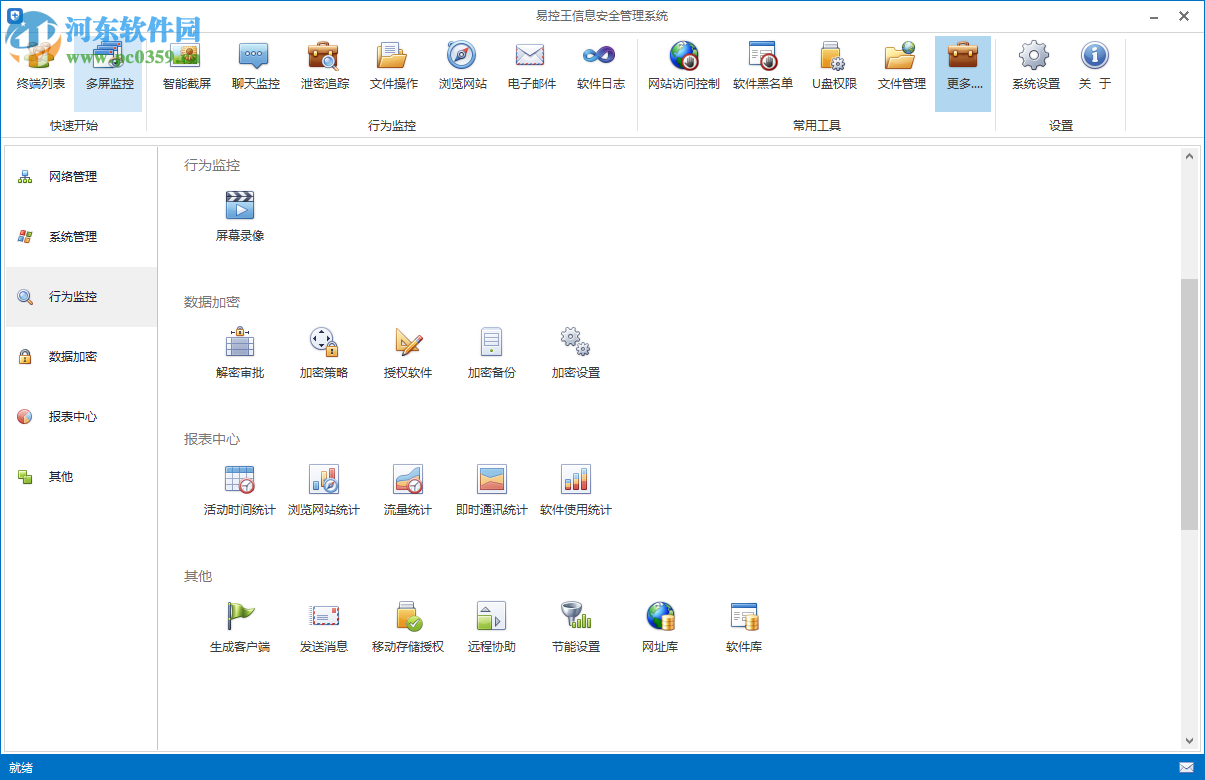Open 网站访问控制 website access control
This screenshot has width=1205, height=780.
click(x=684, y=65)
